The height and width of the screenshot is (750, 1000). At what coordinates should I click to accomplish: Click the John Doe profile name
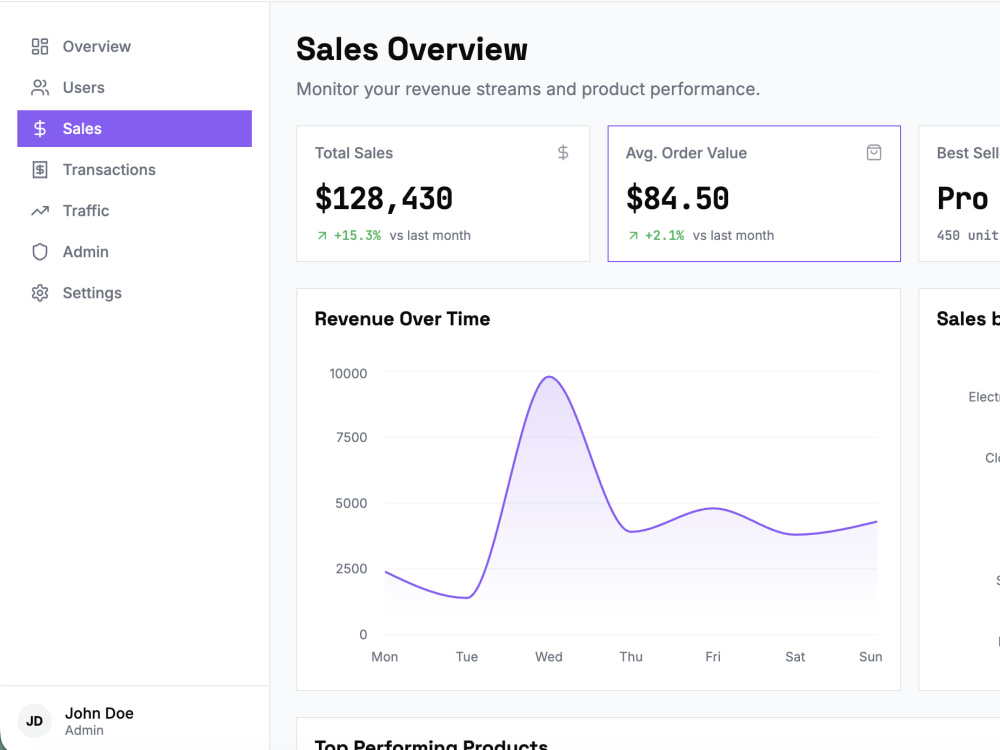(99, 713)
